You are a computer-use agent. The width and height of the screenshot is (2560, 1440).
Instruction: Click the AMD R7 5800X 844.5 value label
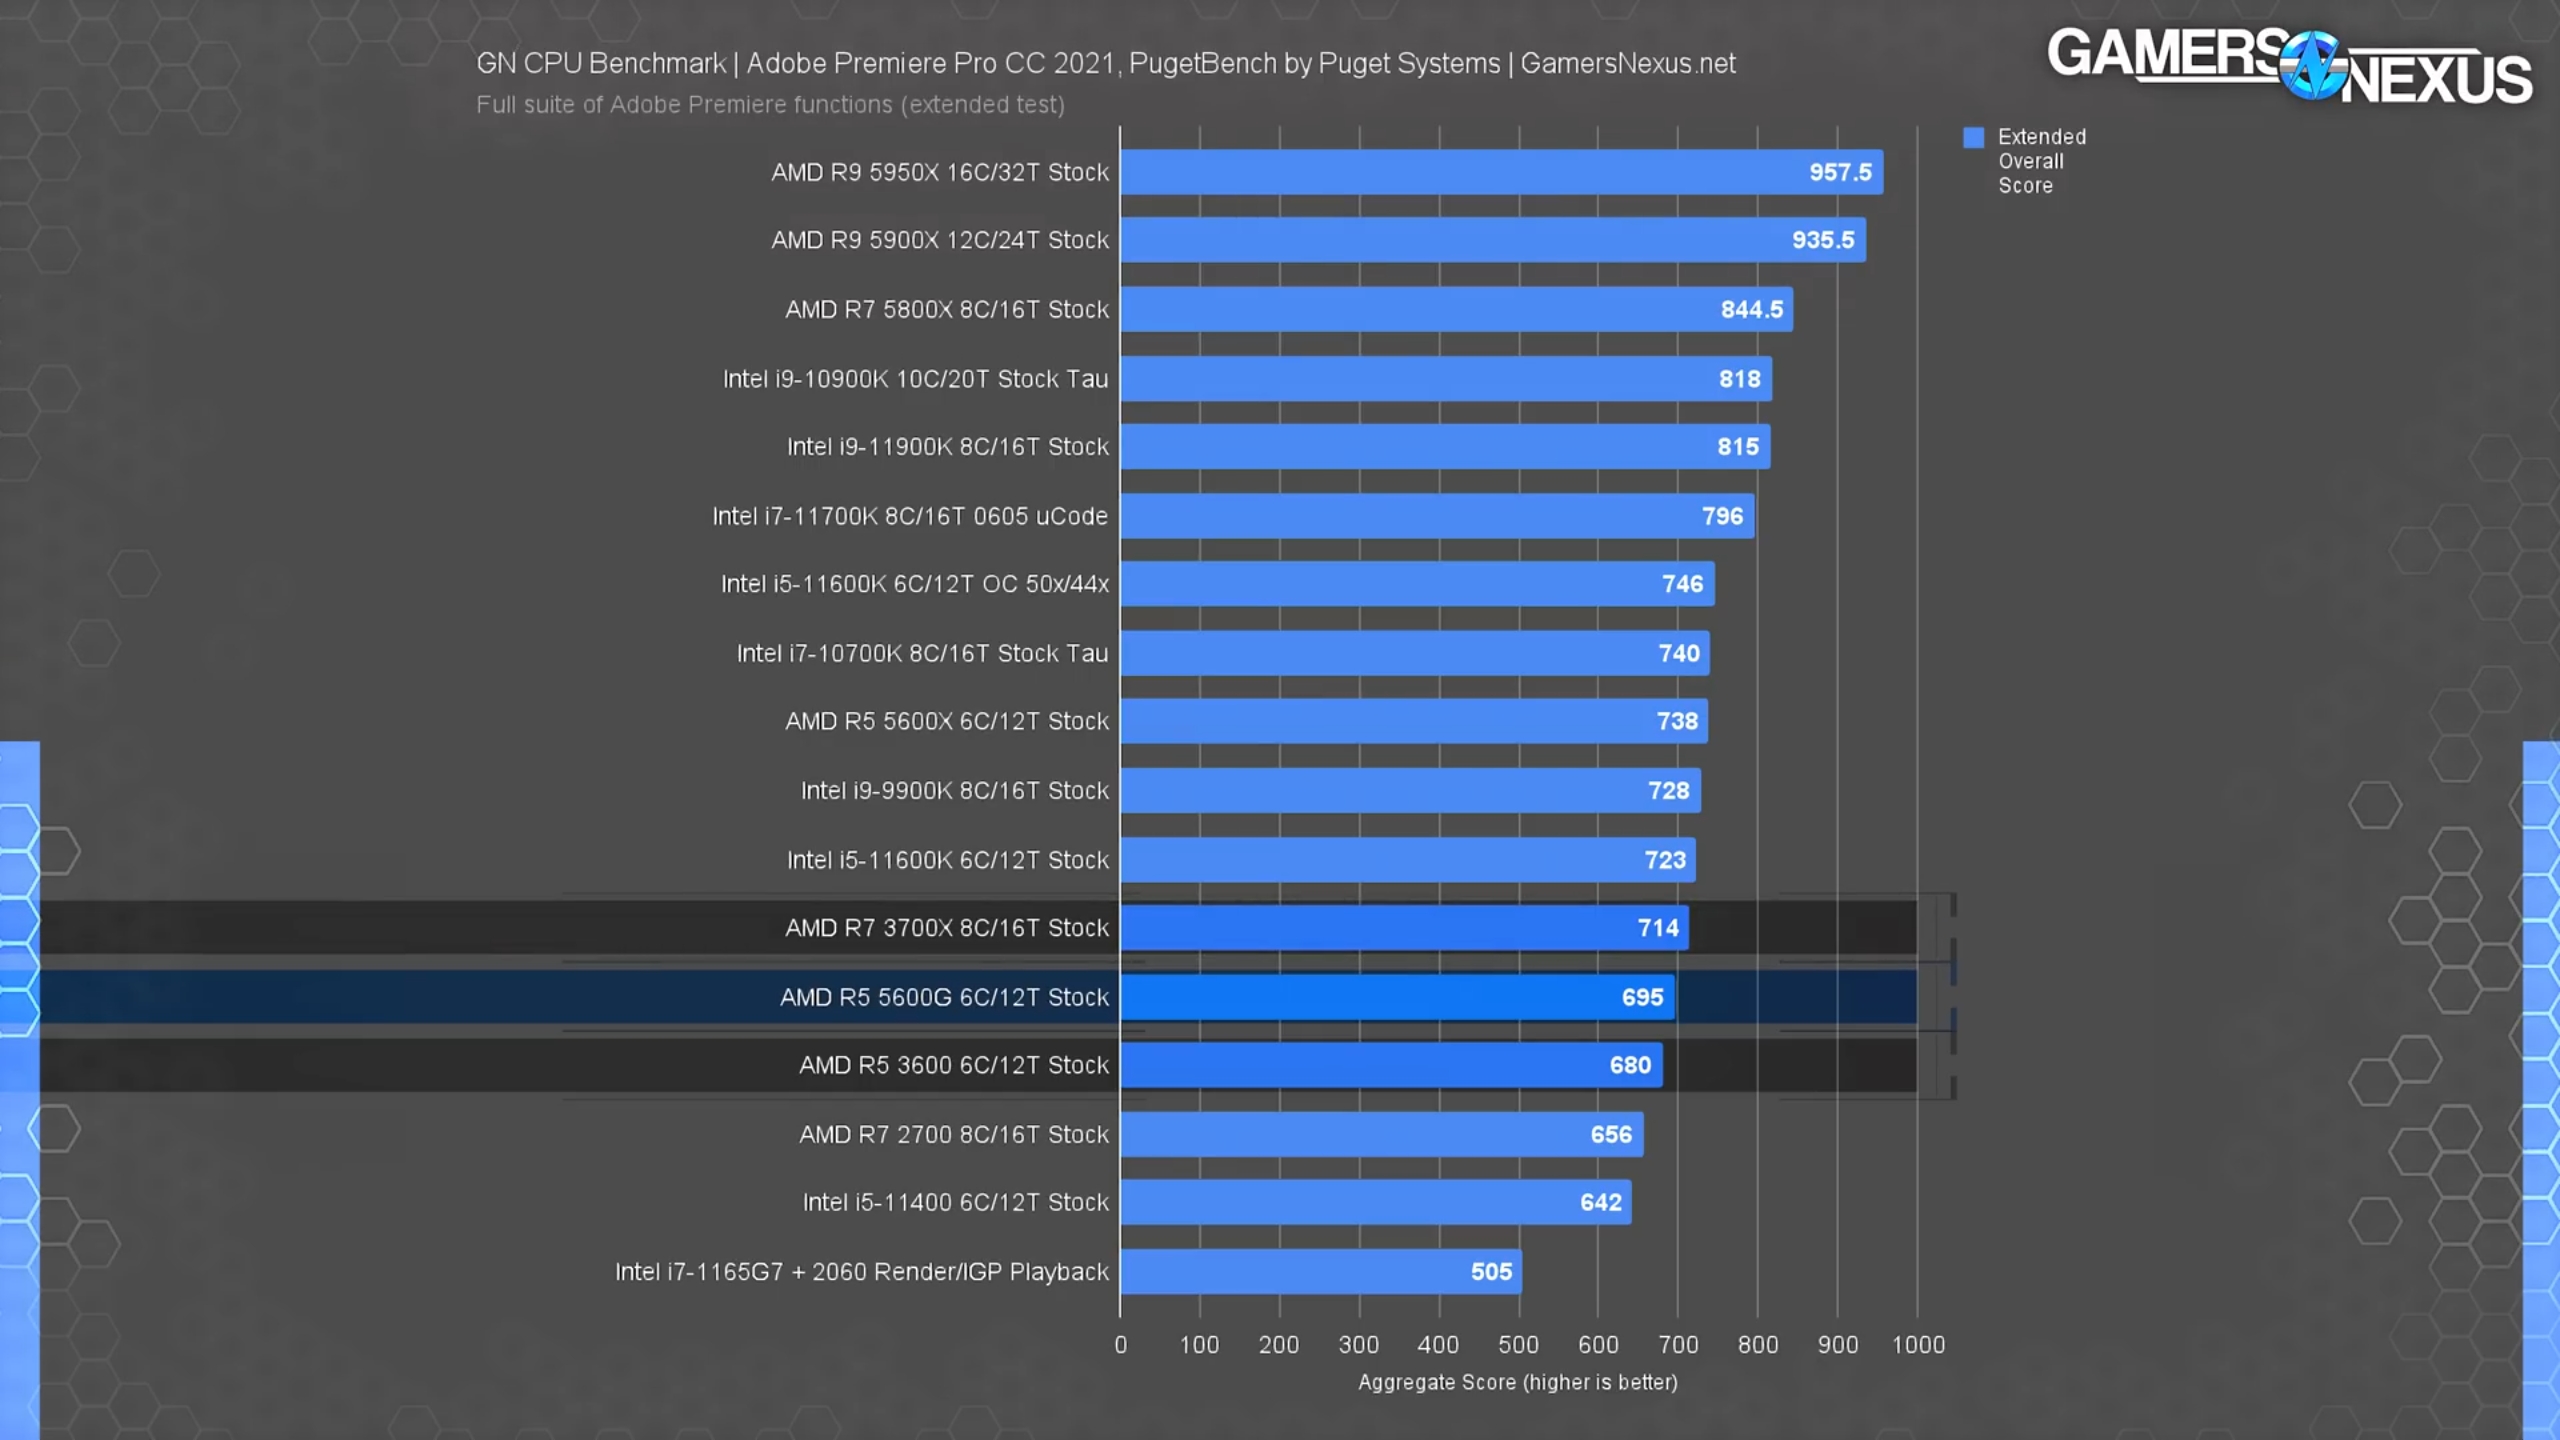pyautogui.click(x=1751, y=310)
